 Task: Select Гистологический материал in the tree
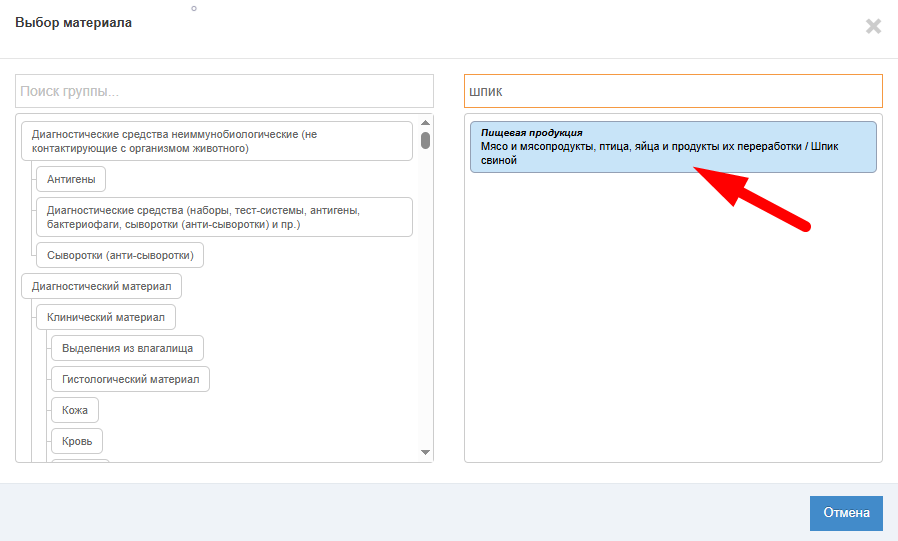130,380
